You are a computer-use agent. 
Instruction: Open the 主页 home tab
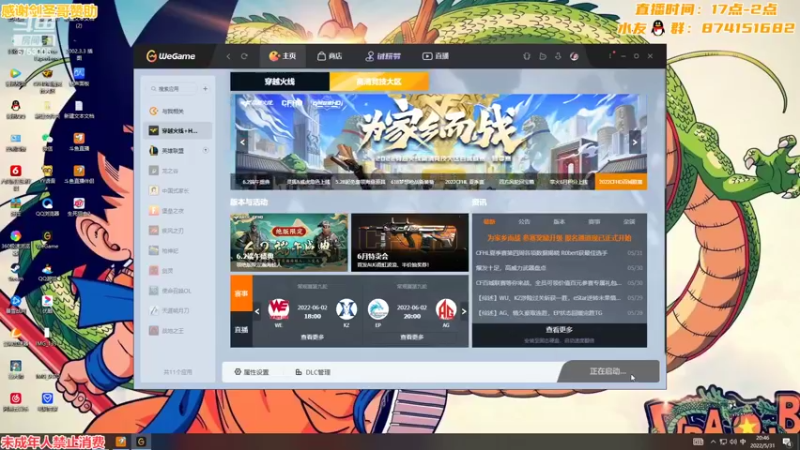point(283,56)
